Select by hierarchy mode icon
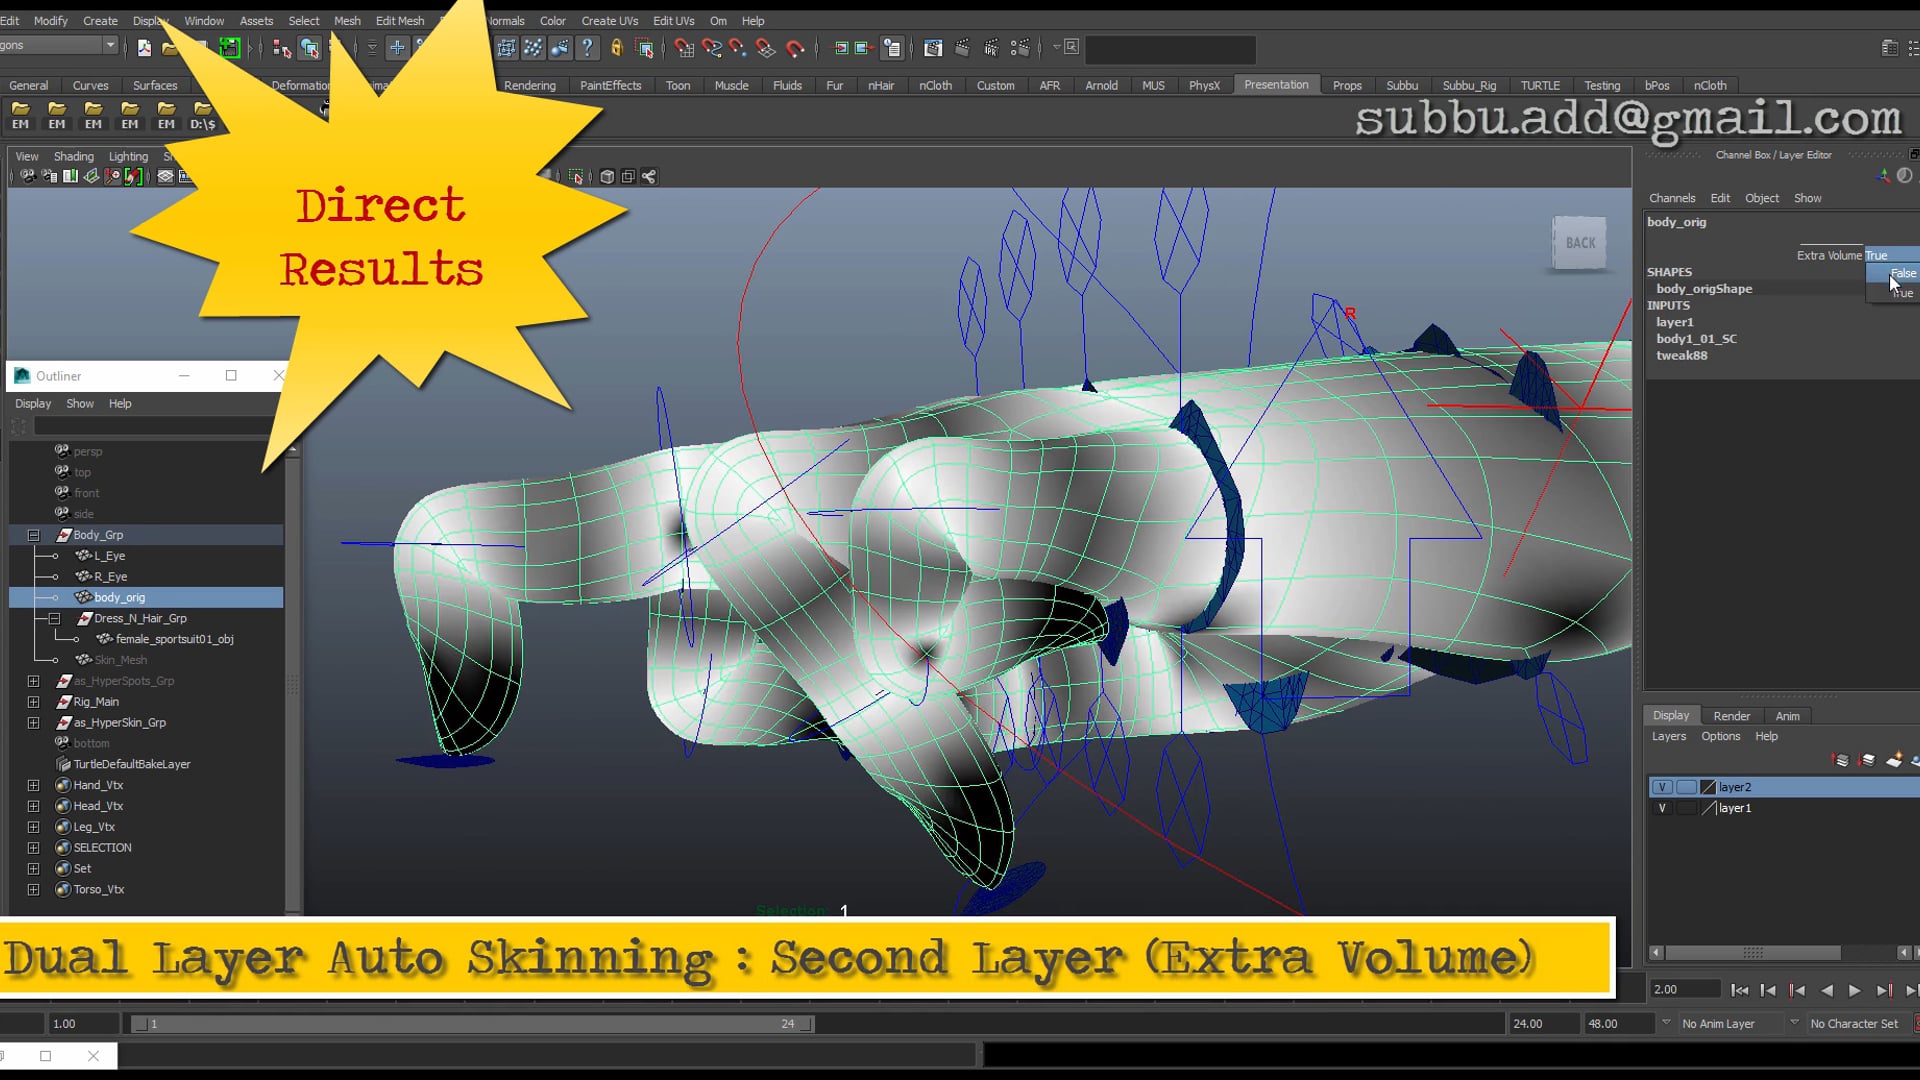 click(281, 48)
